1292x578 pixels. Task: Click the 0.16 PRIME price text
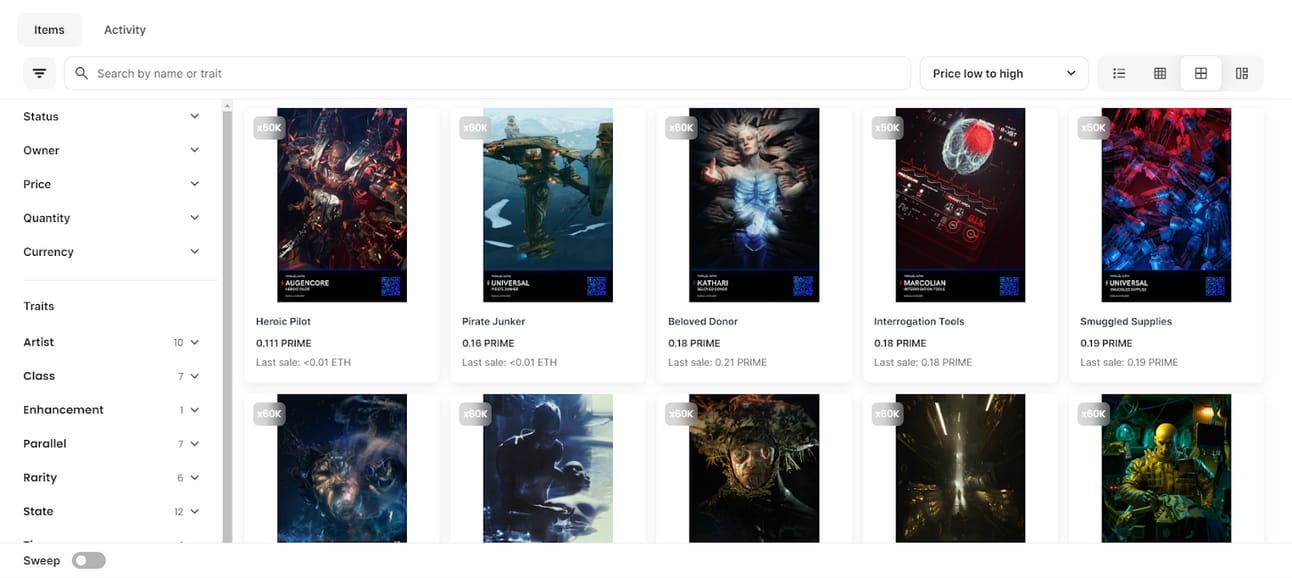coord(487,343)
